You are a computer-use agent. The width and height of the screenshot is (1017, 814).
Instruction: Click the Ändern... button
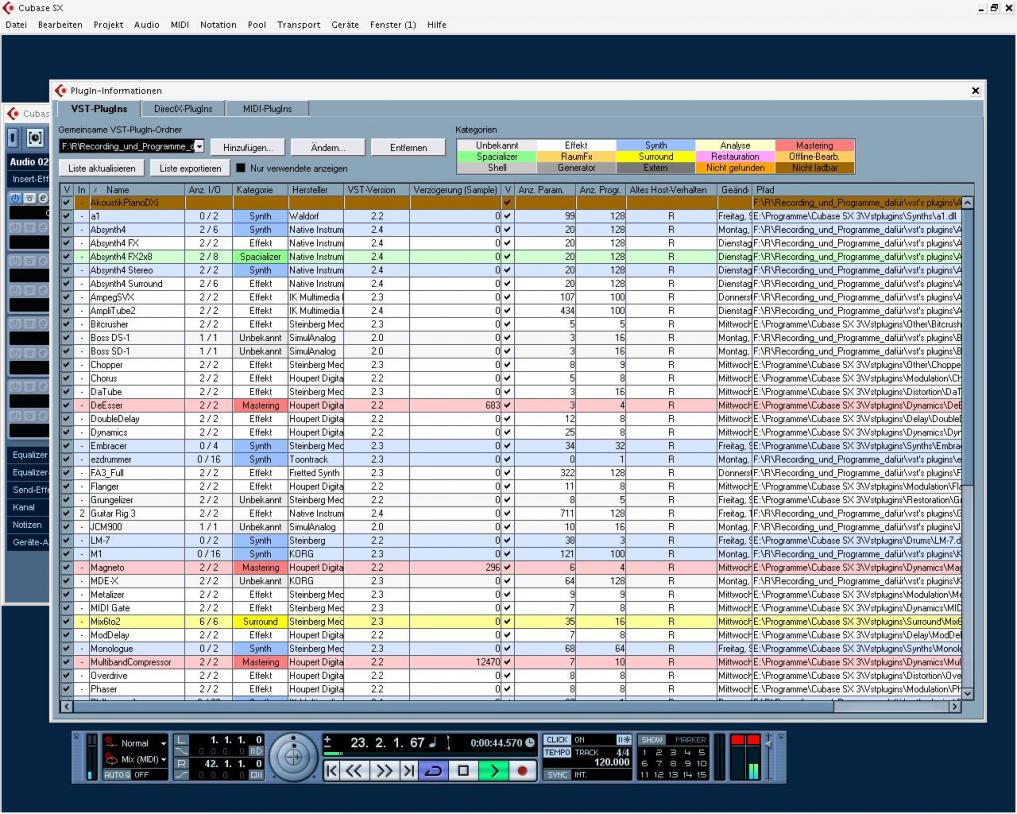[328, 148]
